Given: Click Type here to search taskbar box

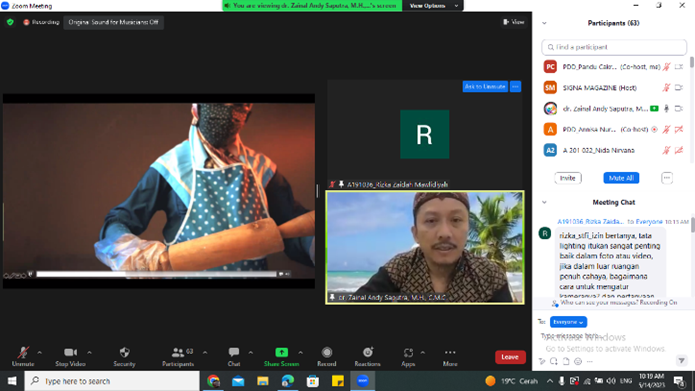Looking at the screenshot, I should [x=112, y=381].
